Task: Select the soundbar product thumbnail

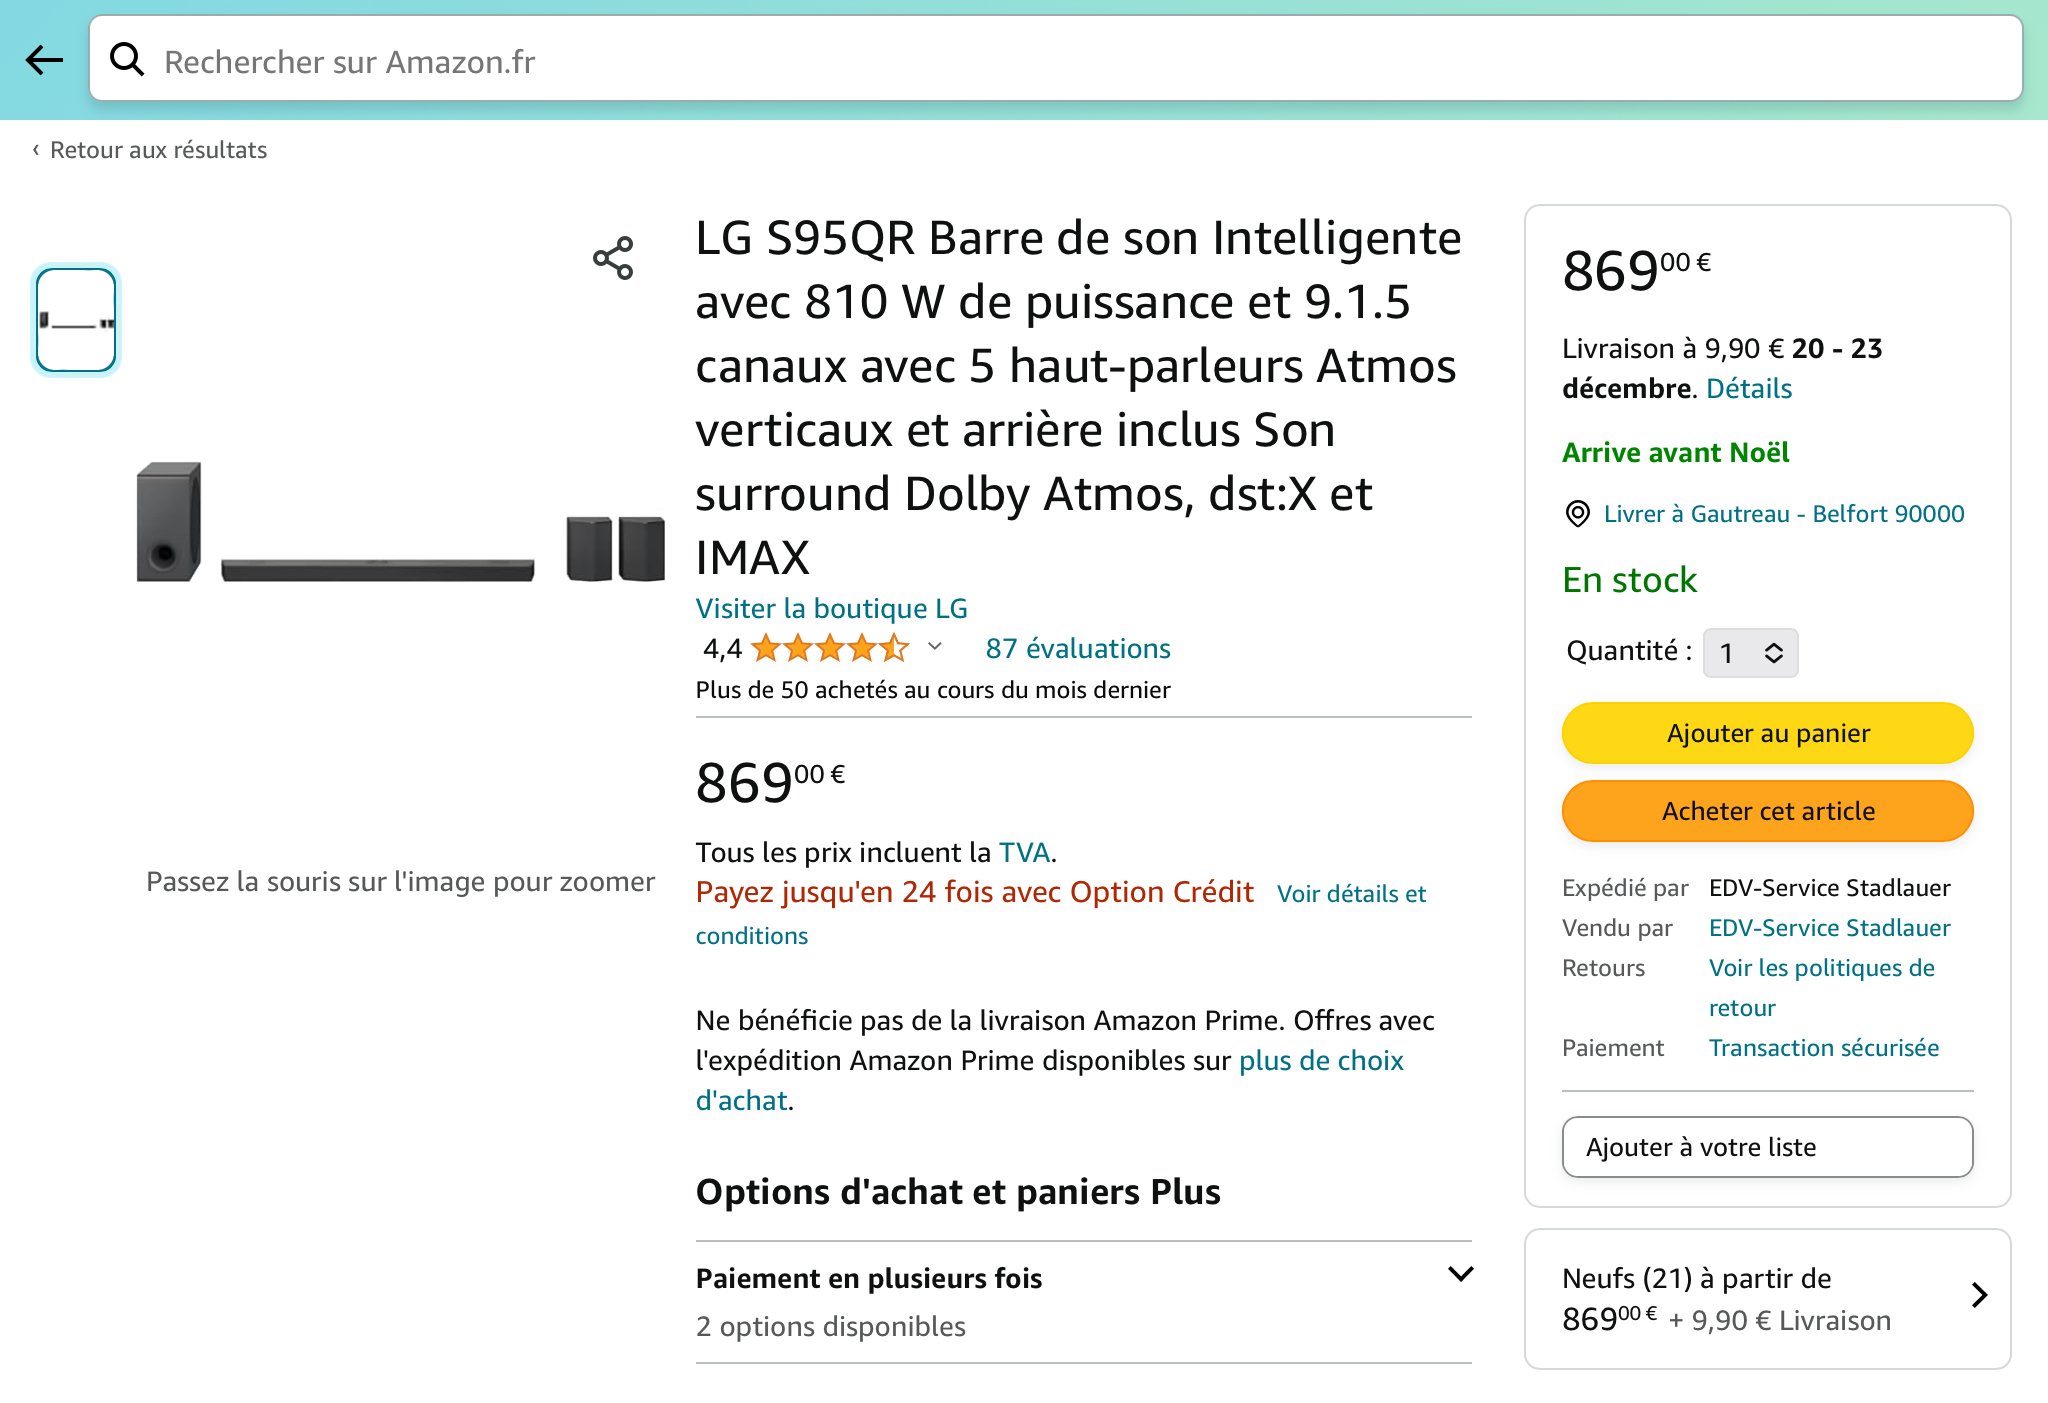Action: point(76,320)
